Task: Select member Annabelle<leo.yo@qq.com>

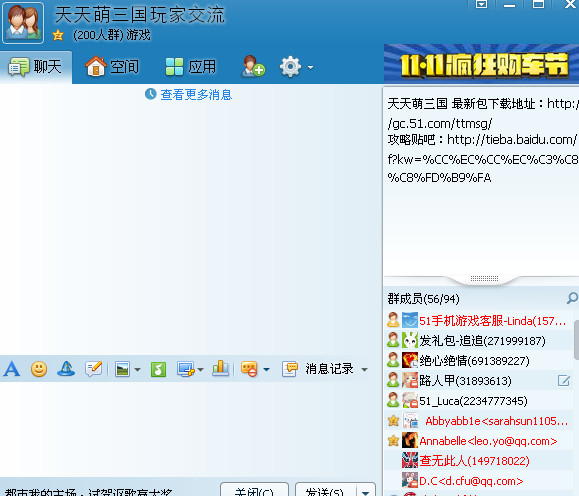Action: (479, 441)
